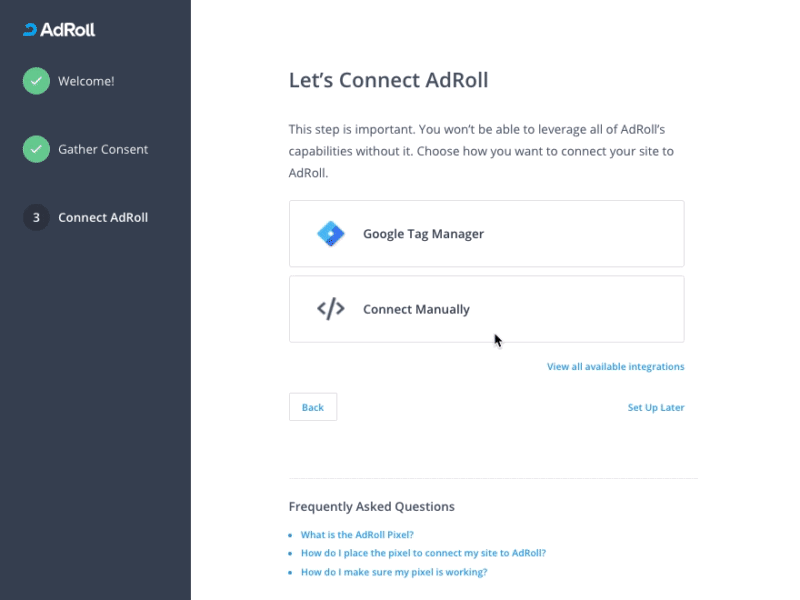Click the "Let's Connect AdRoll" heading

(388, 80)
